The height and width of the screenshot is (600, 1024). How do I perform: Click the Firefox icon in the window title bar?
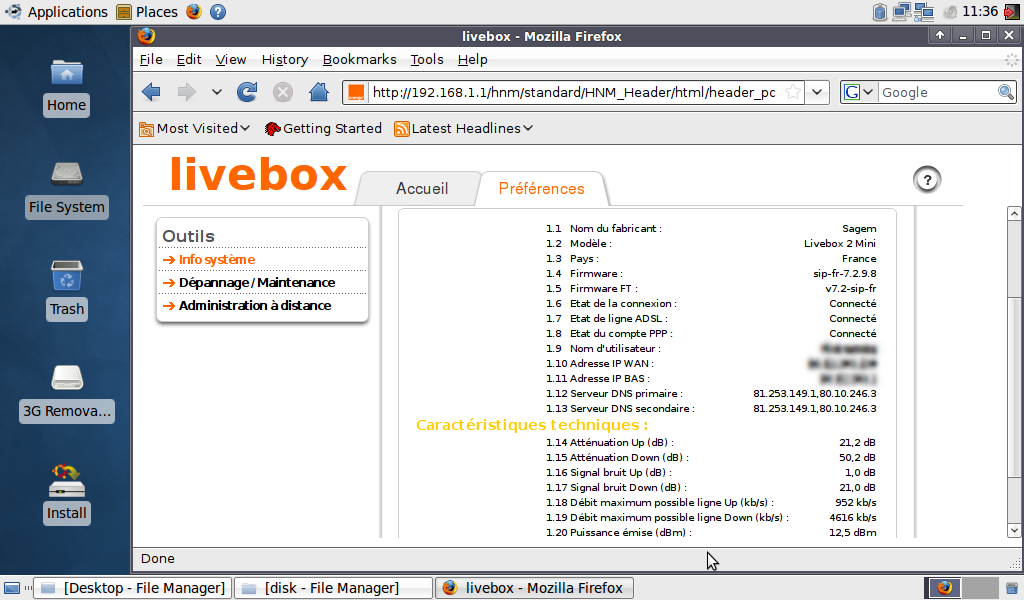tap(146, 36)
